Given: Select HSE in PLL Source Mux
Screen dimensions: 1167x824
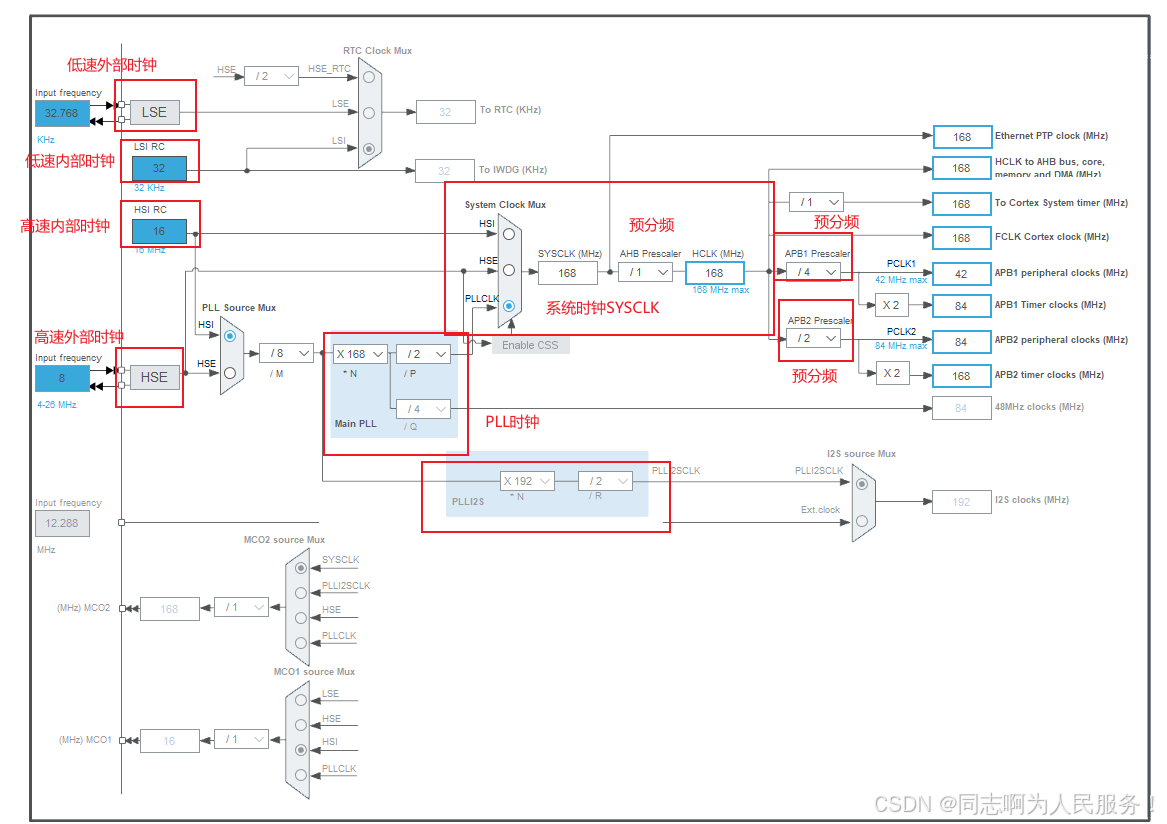Looking at the screenshot, I should pos(230,373).
